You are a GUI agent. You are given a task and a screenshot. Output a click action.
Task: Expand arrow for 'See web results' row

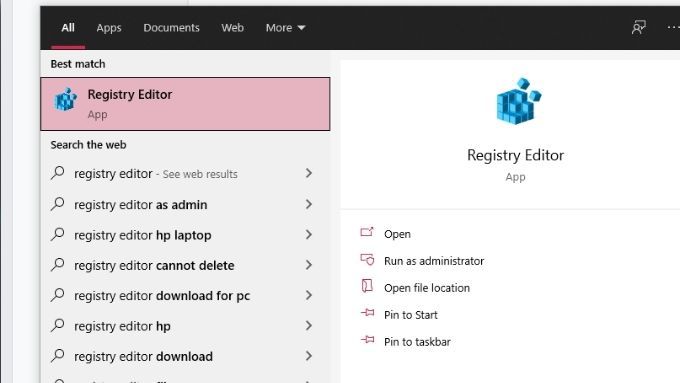tap(309, 173)
